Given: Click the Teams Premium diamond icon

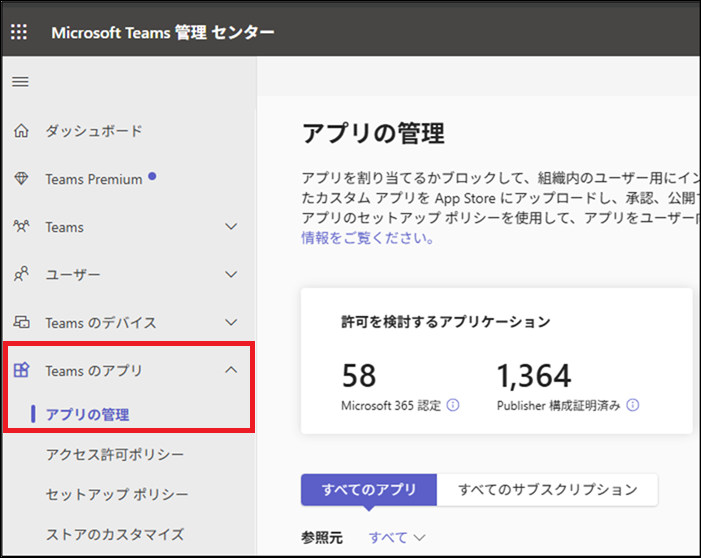Looking at the screenshot, I should [21, 179].
